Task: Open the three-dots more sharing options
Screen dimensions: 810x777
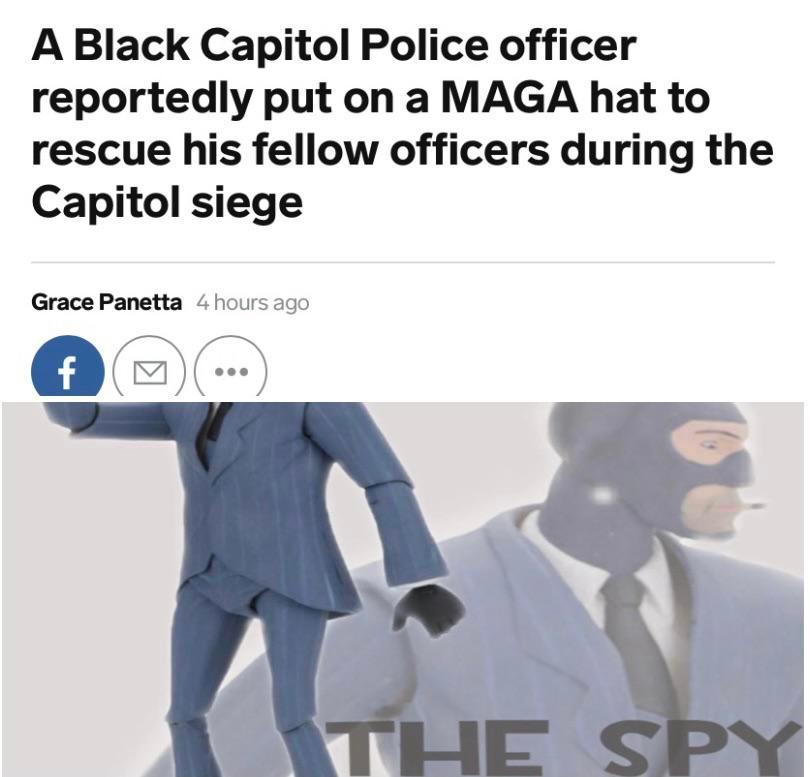Action: pyautogui.click(x=231, y=369)
